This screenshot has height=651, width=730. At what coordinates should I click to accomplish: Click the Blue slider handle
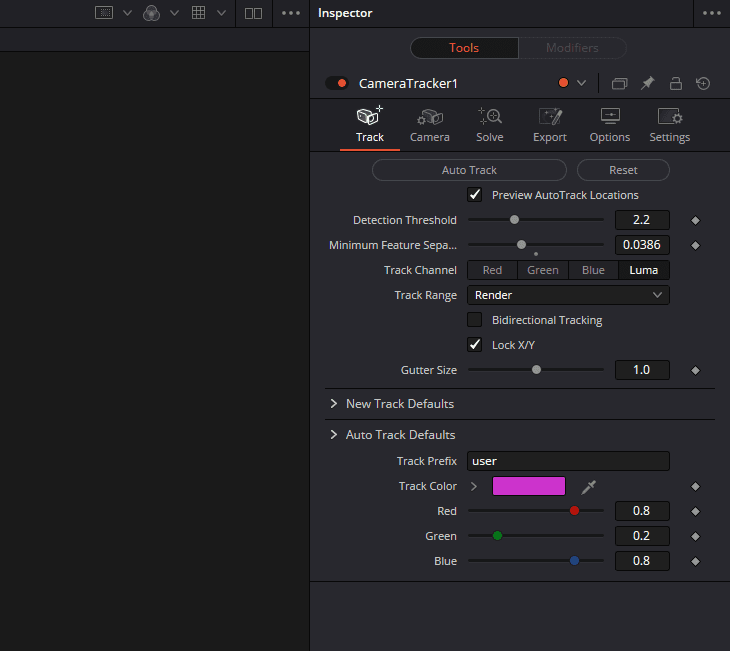click(575, 561)
